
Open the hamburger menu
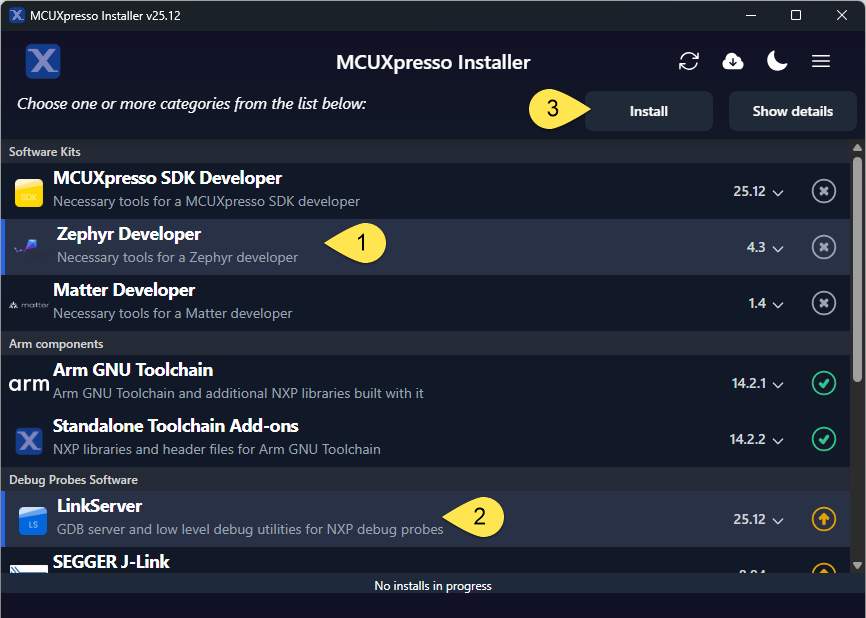click(821, 61)
